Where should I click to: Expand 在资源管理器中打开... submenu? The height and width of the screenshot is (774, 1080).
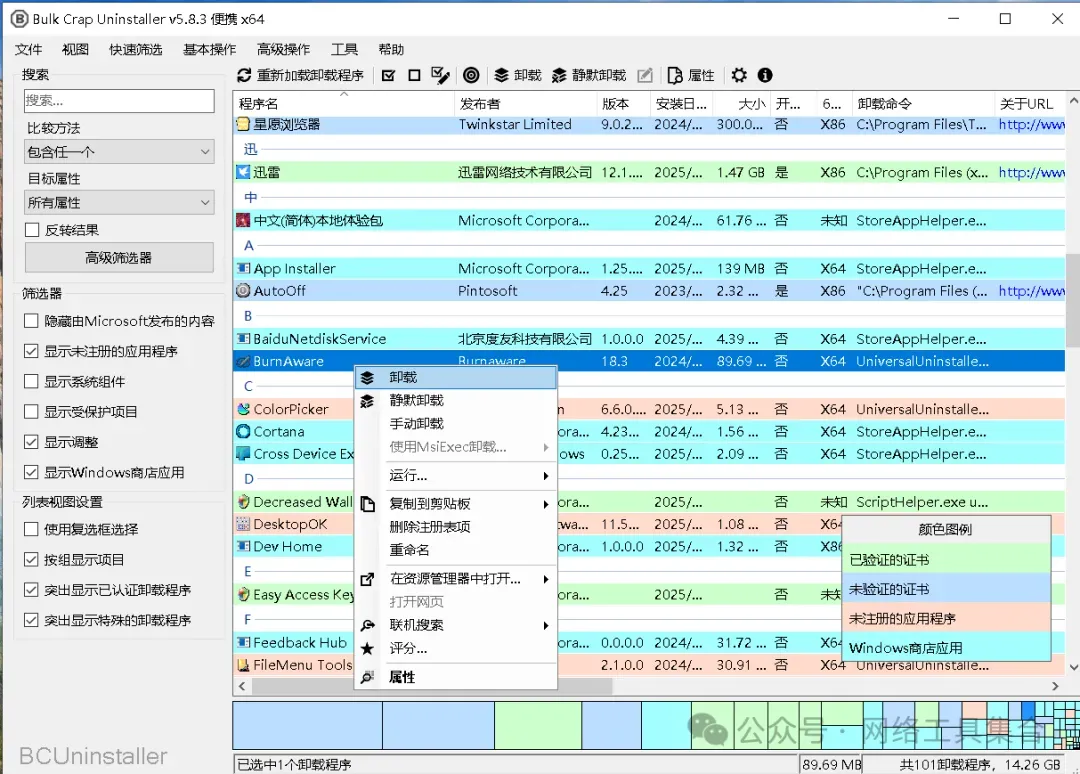[x=455, y=578]
